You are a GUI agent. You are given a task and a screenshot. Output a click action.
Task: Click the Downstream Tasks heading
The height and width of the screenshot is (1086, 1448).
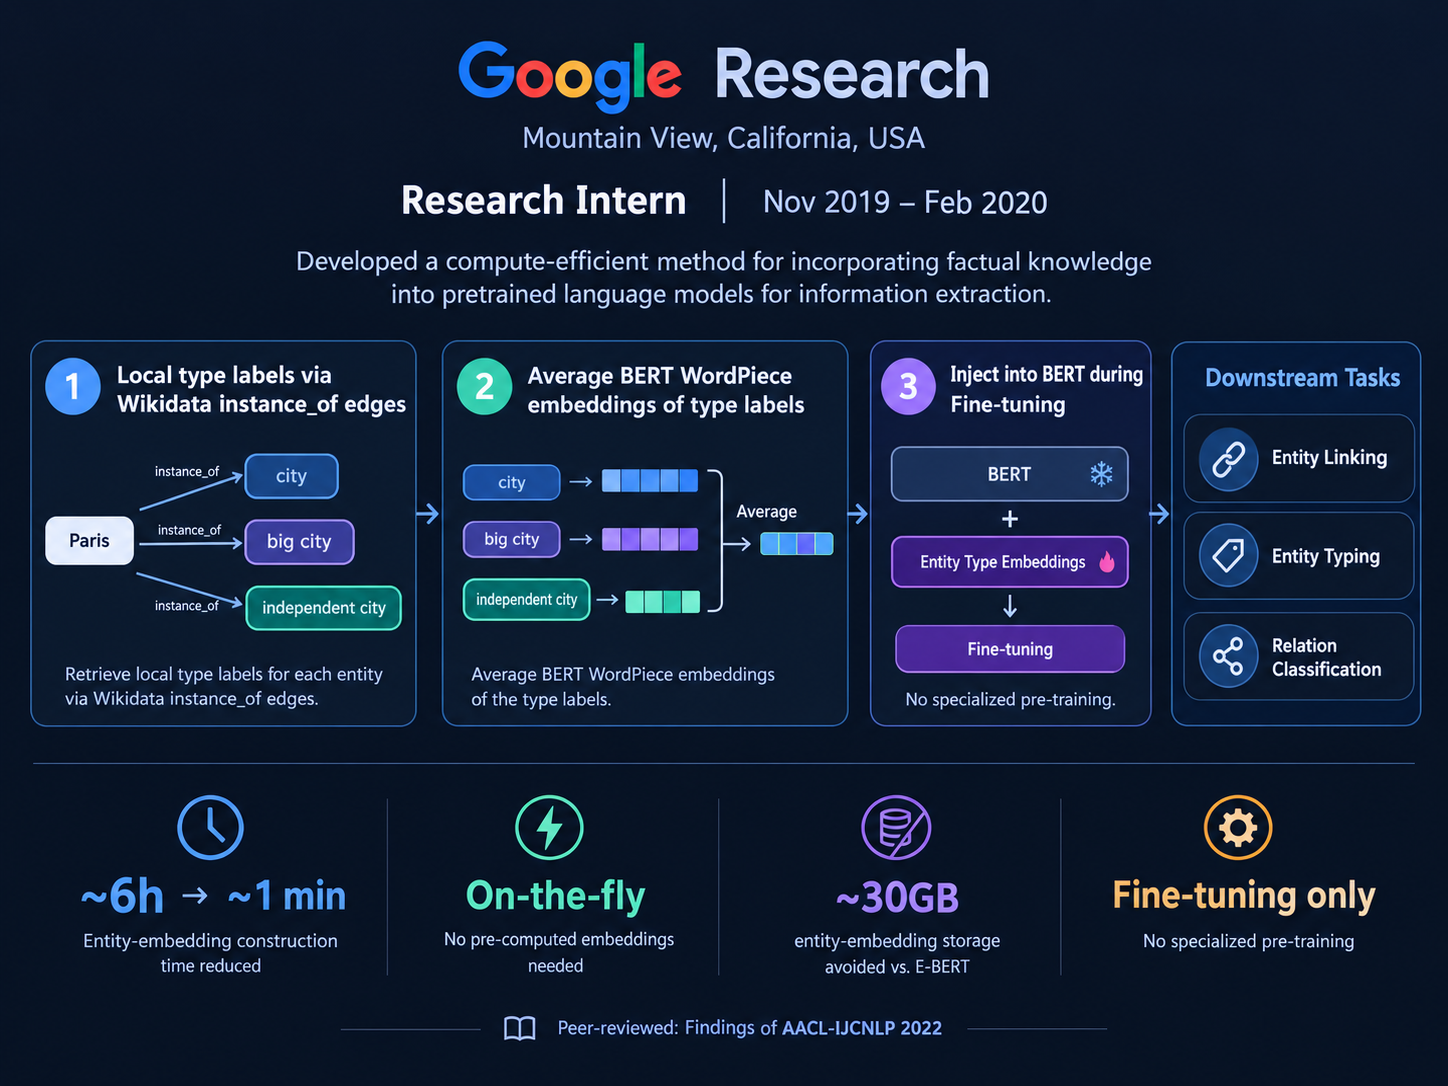tap(1302, 378)
